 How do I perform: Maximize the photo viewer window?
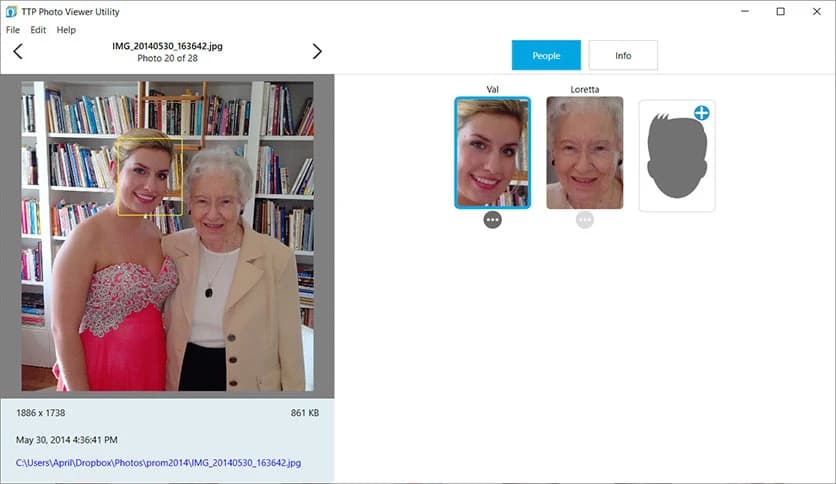pos(781,11)
